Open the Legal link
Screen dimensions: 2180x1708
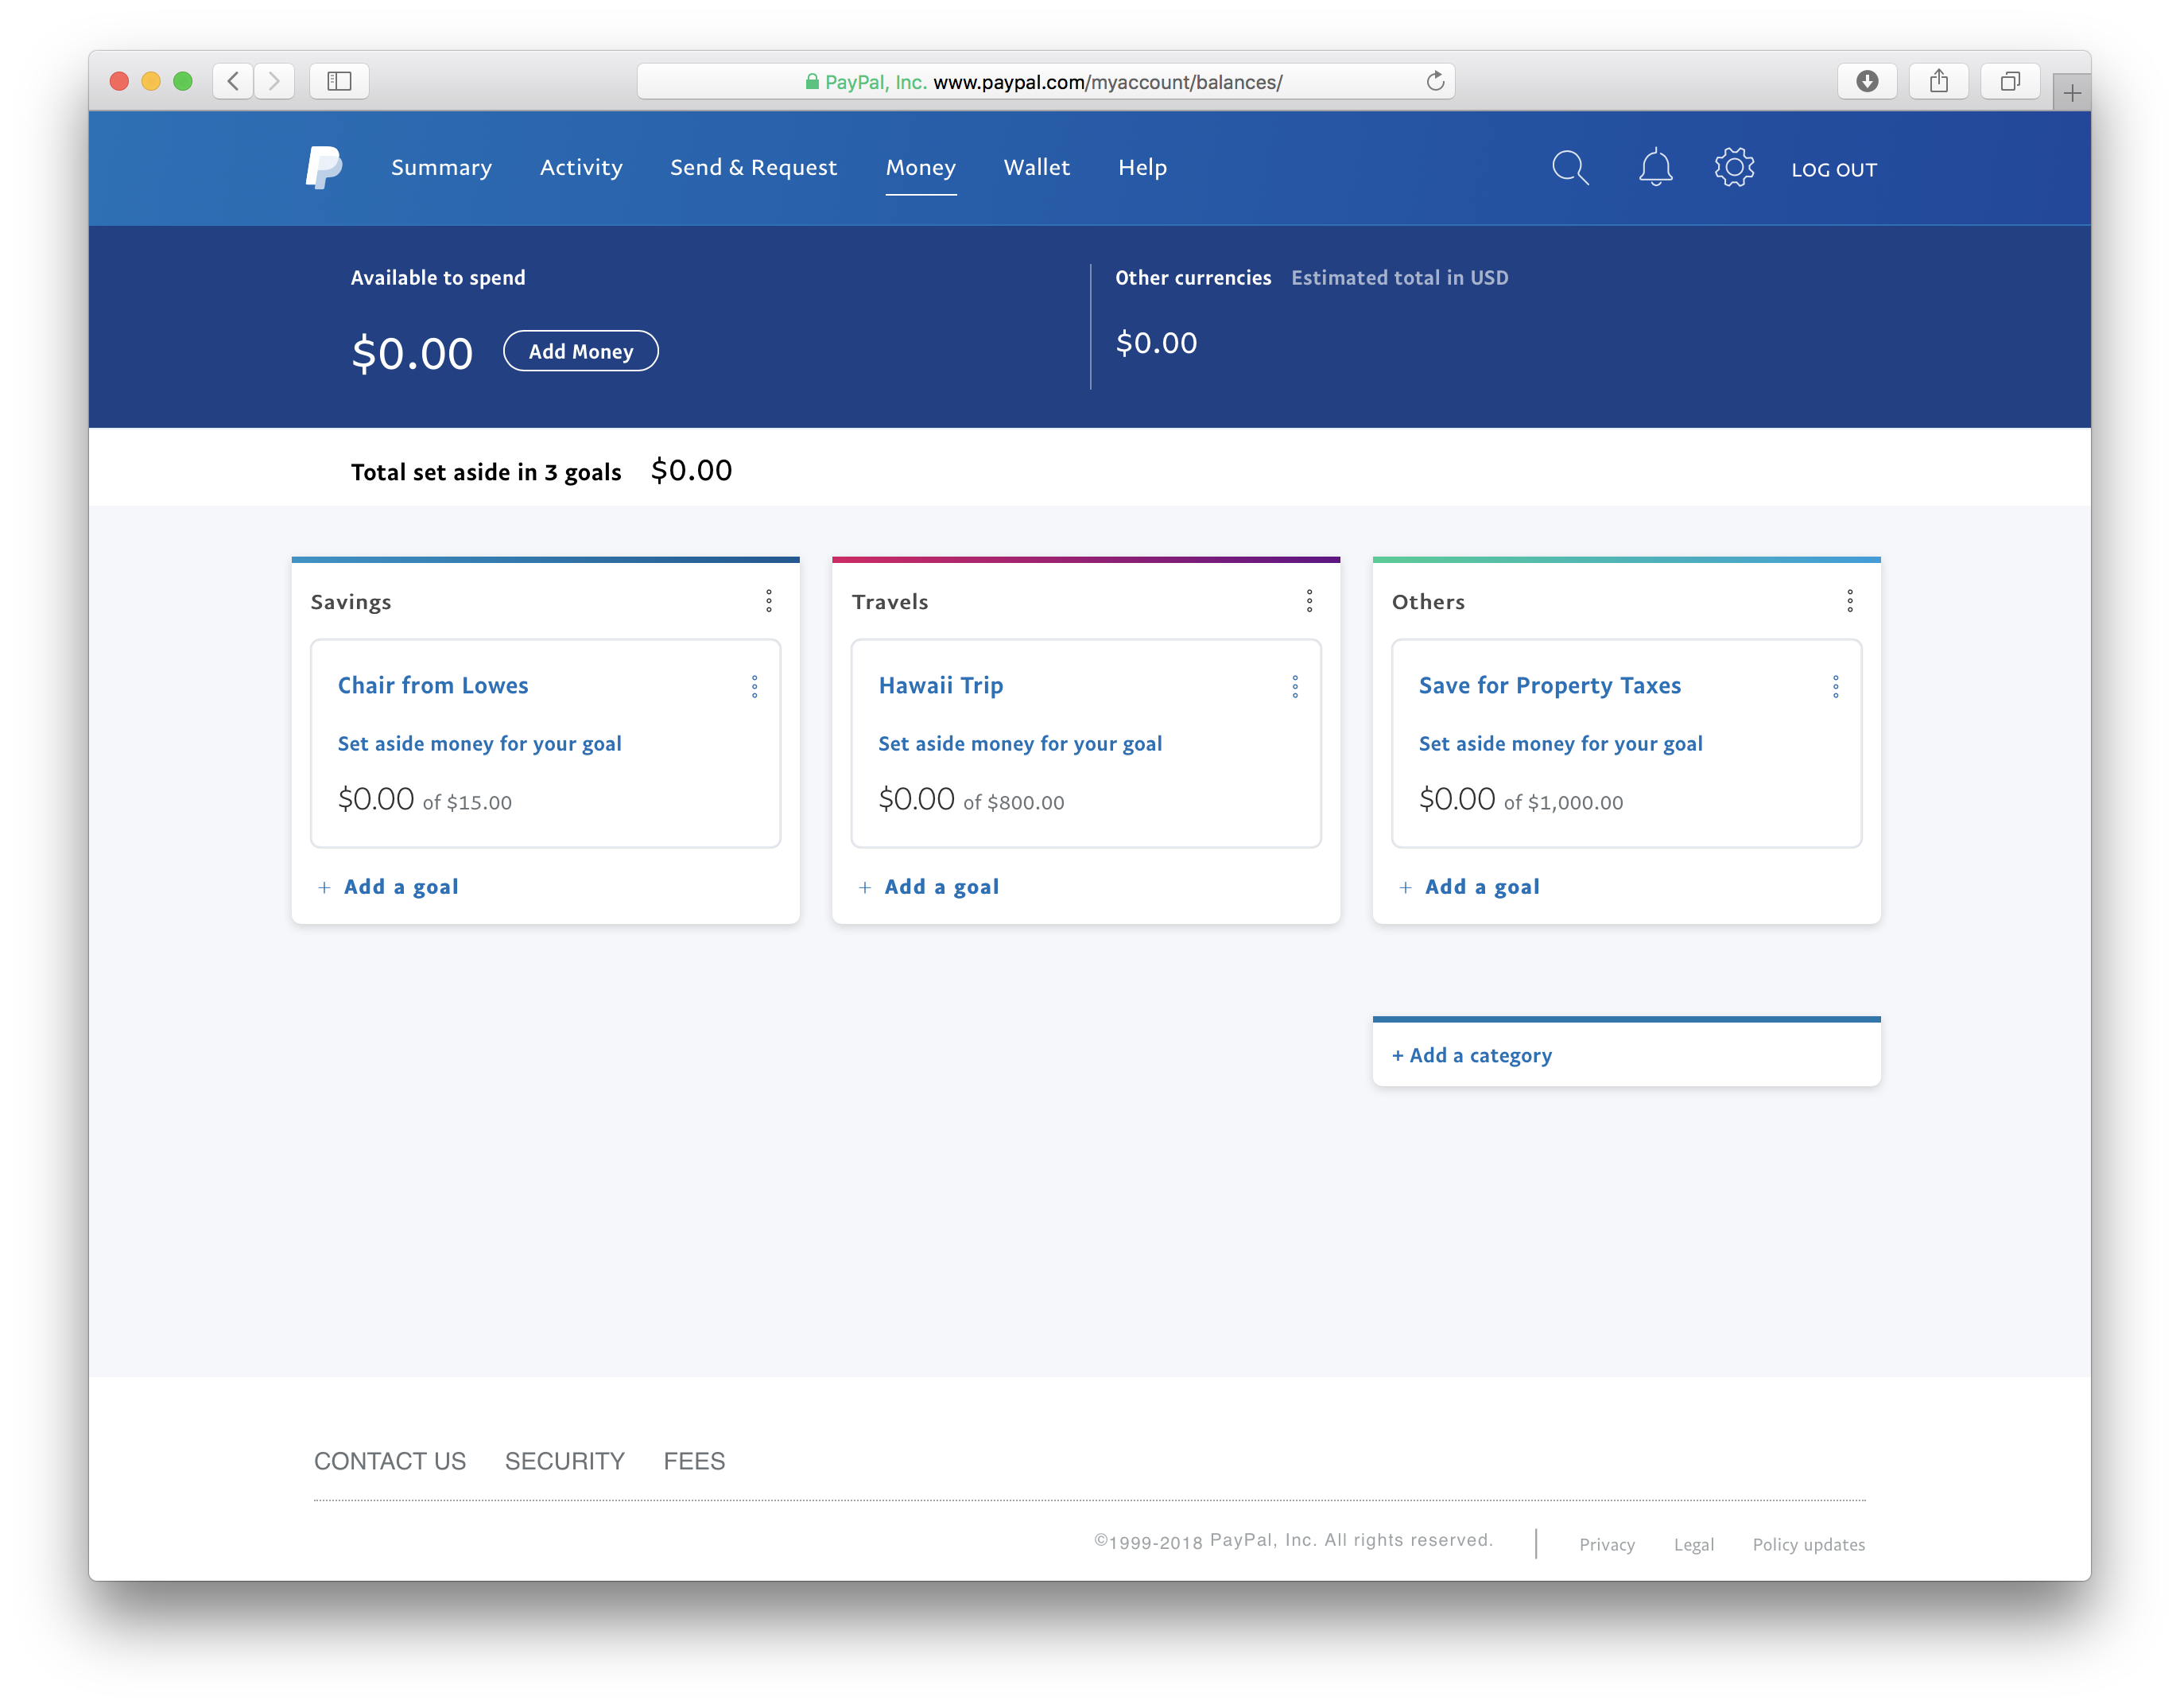pyautogui.click(x=1693, y=1544)
